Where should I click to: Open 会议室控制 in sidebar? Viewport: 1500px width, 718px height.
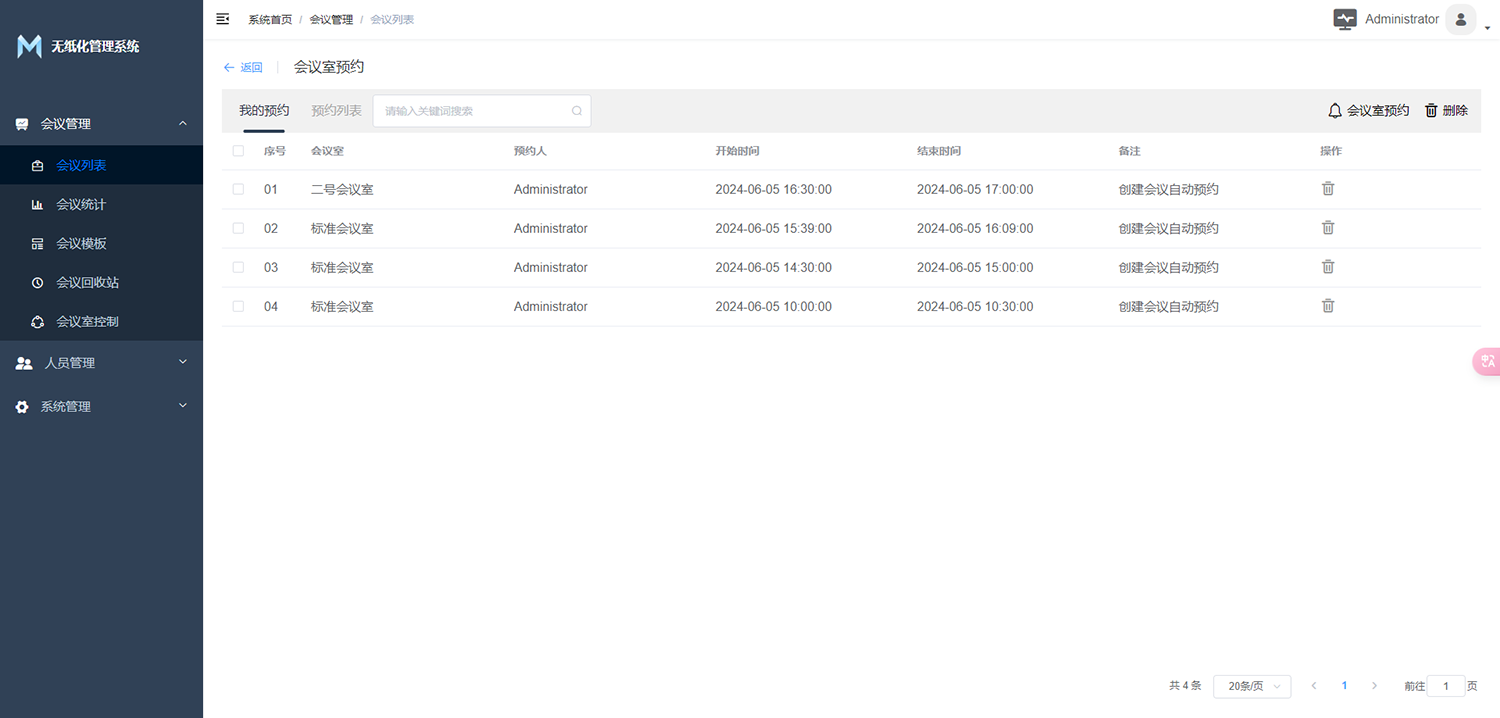87,322
